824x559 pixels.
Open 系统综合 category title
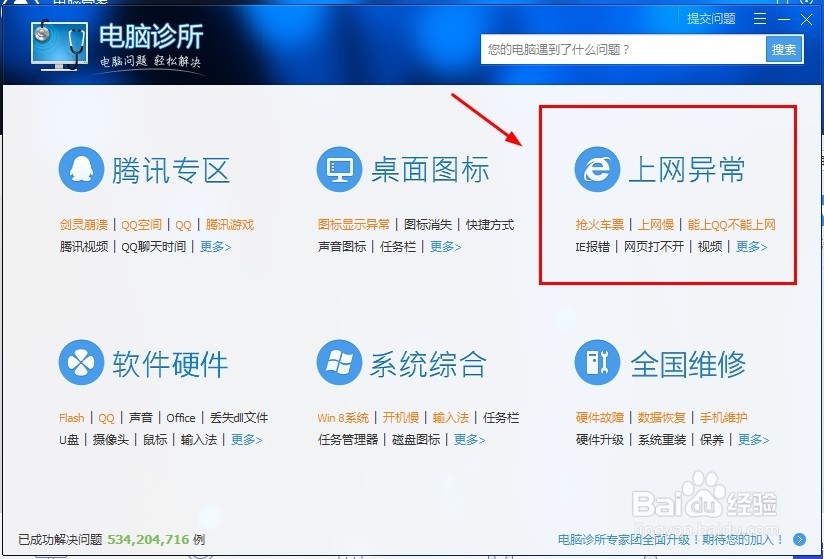tap(428, 364)
